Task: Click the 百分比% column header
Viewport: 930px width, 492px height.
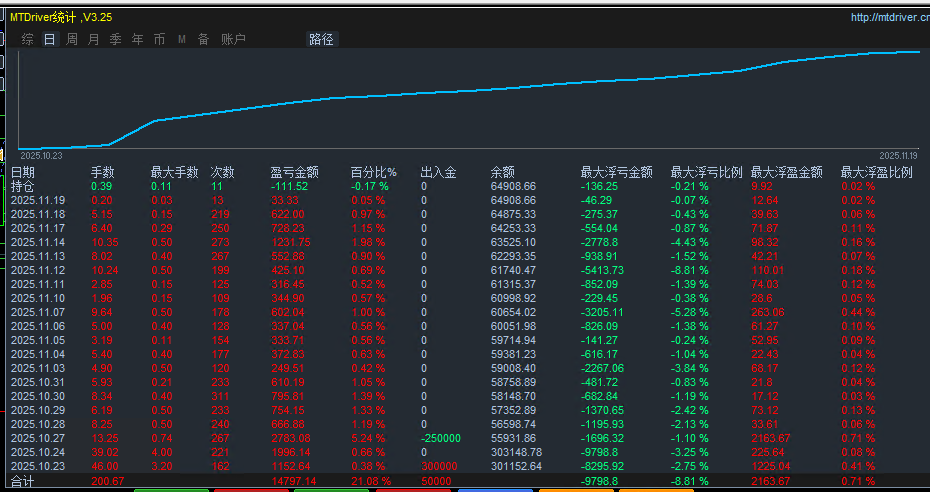Action: pyautogui.click(x=374, y=172)
